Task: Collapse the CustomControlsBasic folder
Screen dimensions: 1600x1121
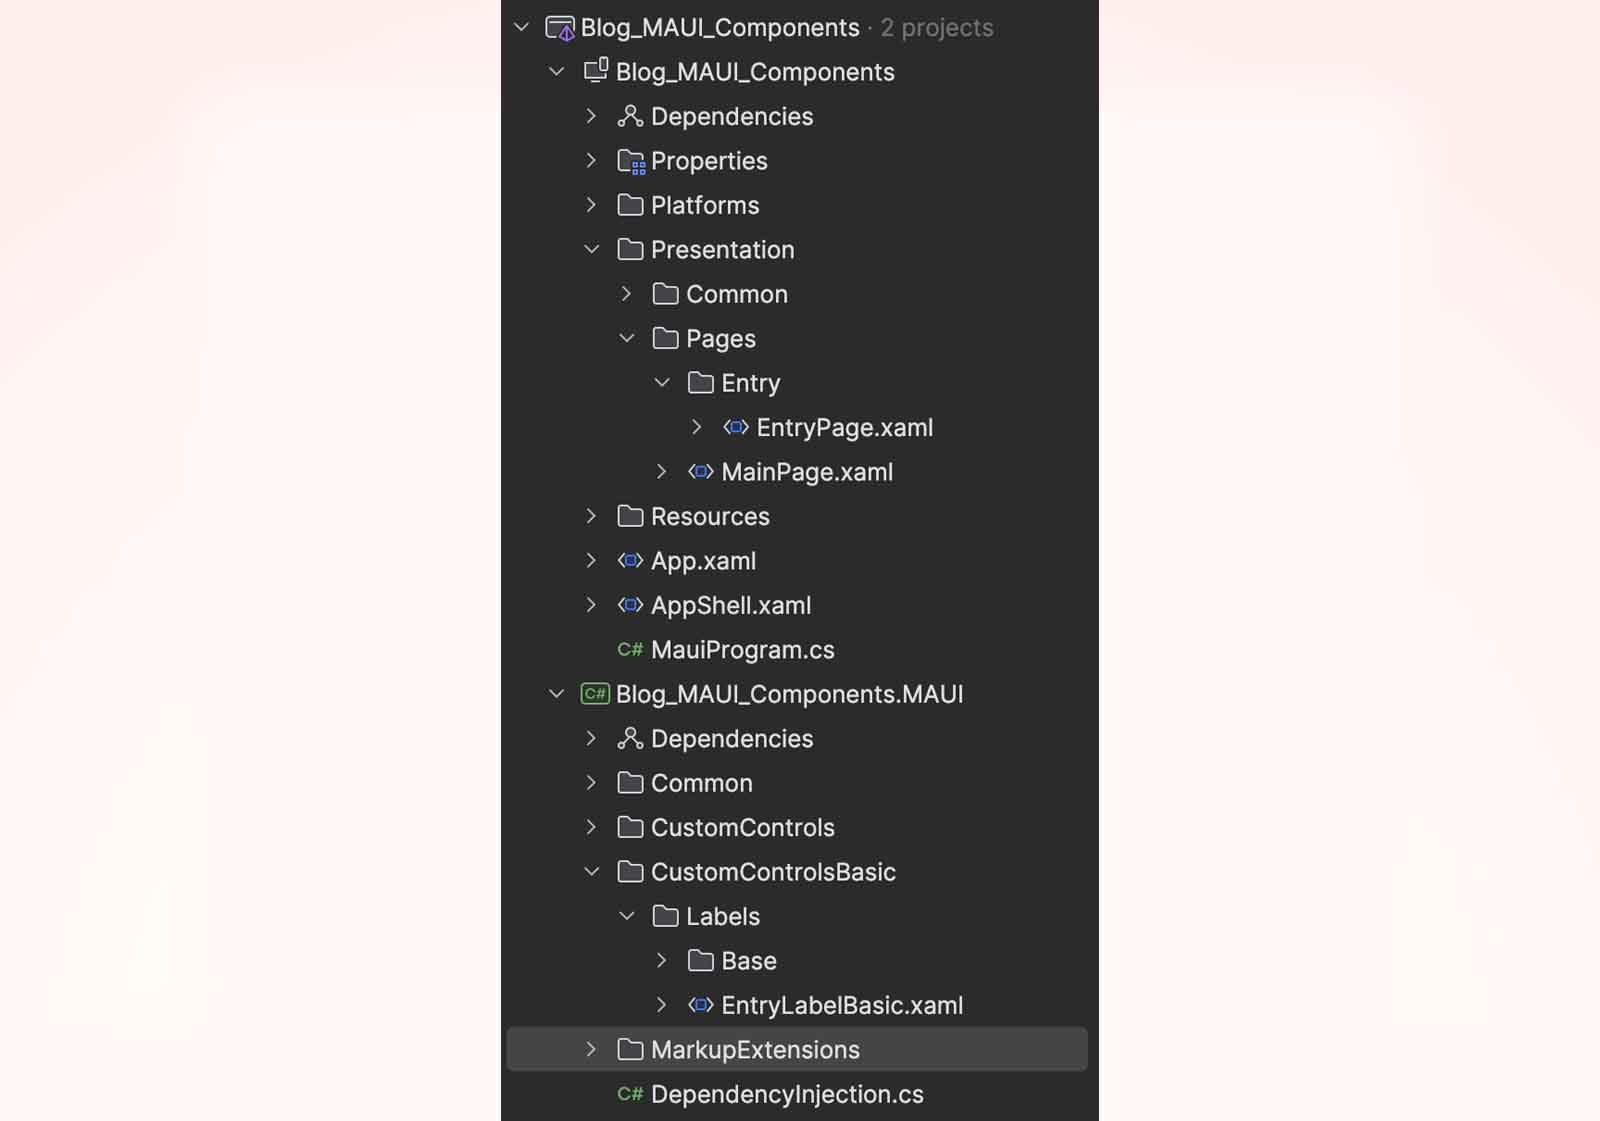Action: pos(592,872)
